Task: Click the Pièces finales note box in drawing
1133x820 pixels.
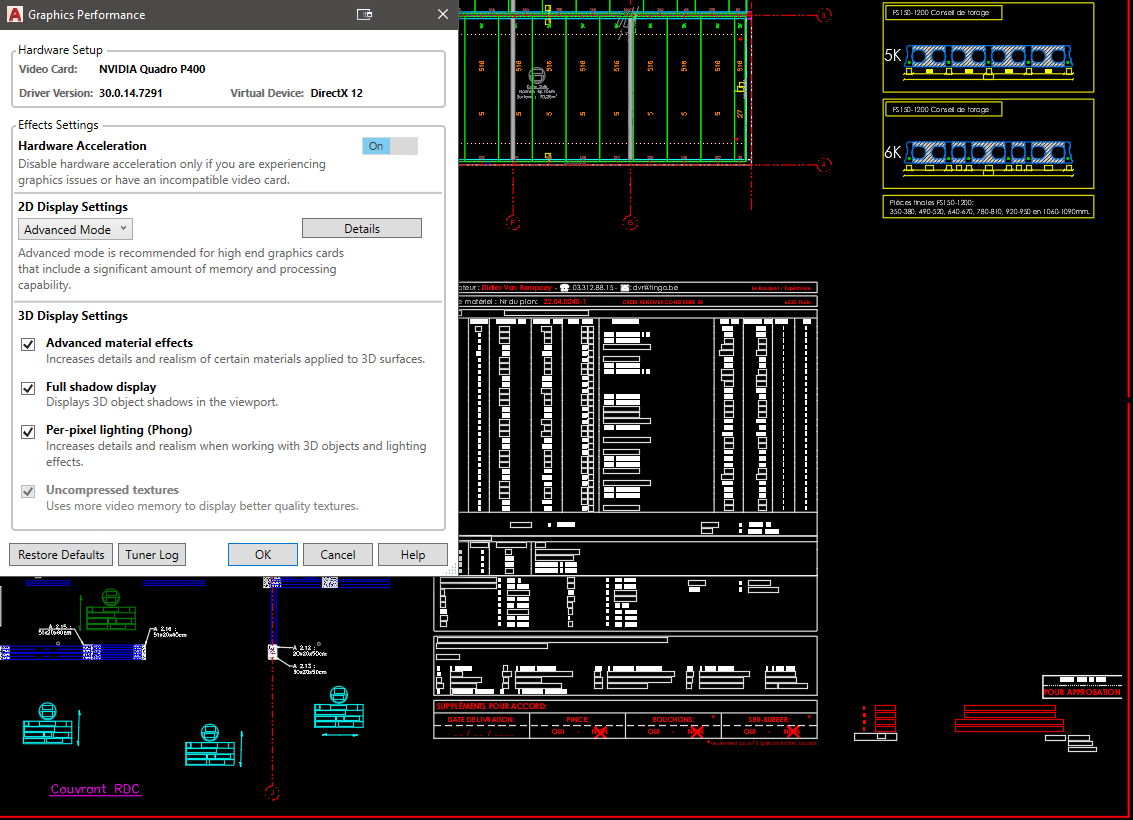Action: pos(988,207)
